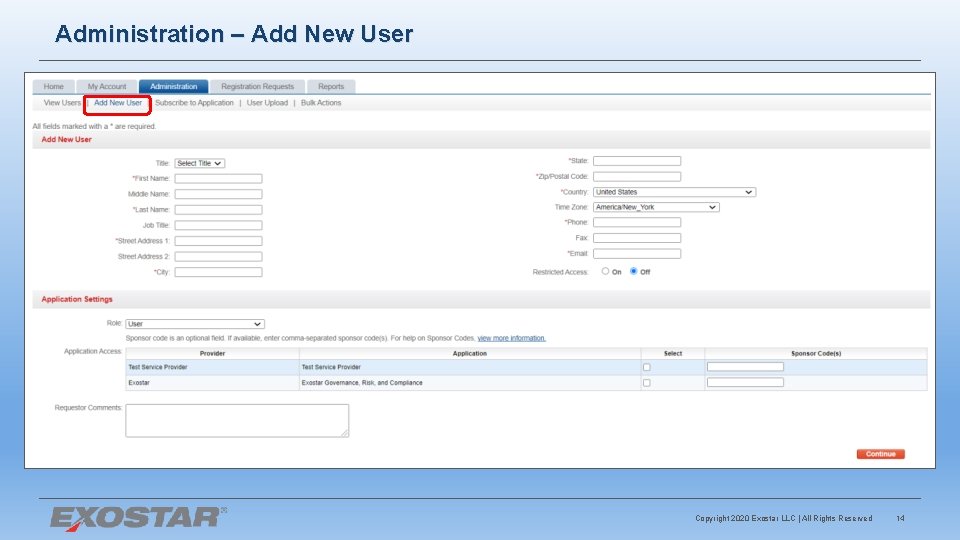960x540 pixels.
Task: Focus the Street Address 1 field
Action: coord(219,241)
